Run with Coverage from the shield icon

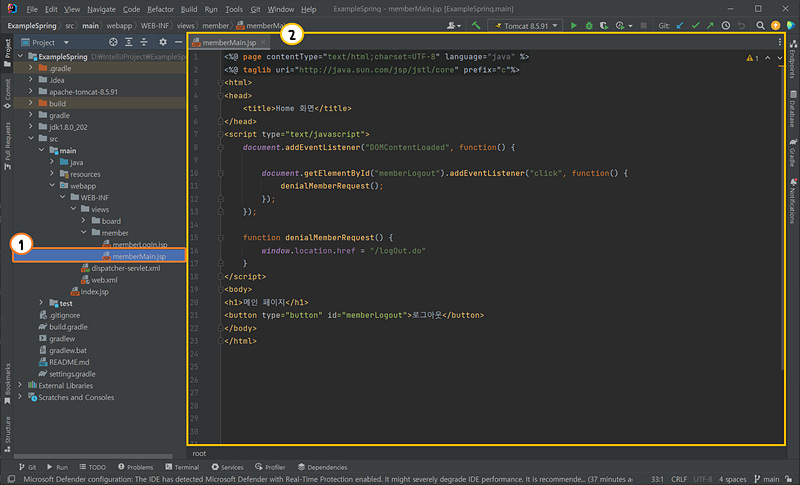(x=604, y=25)
